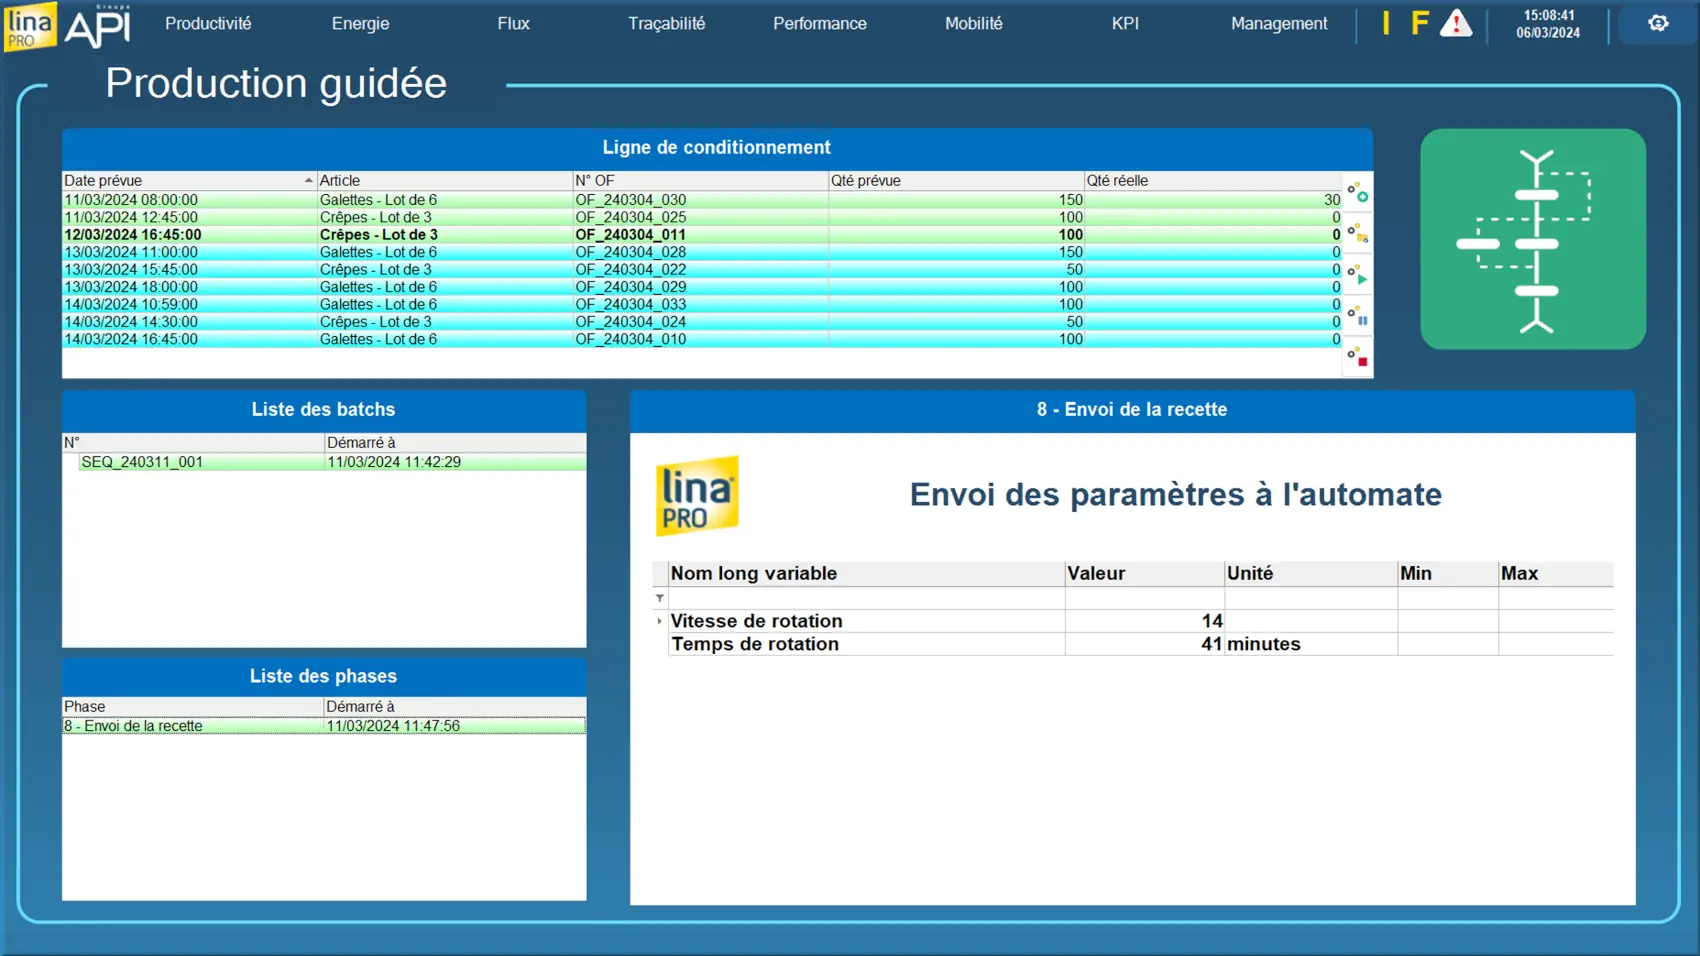
Task: Open user settings gear icon
Action: pyautogui.click(x=1657, y=24)
